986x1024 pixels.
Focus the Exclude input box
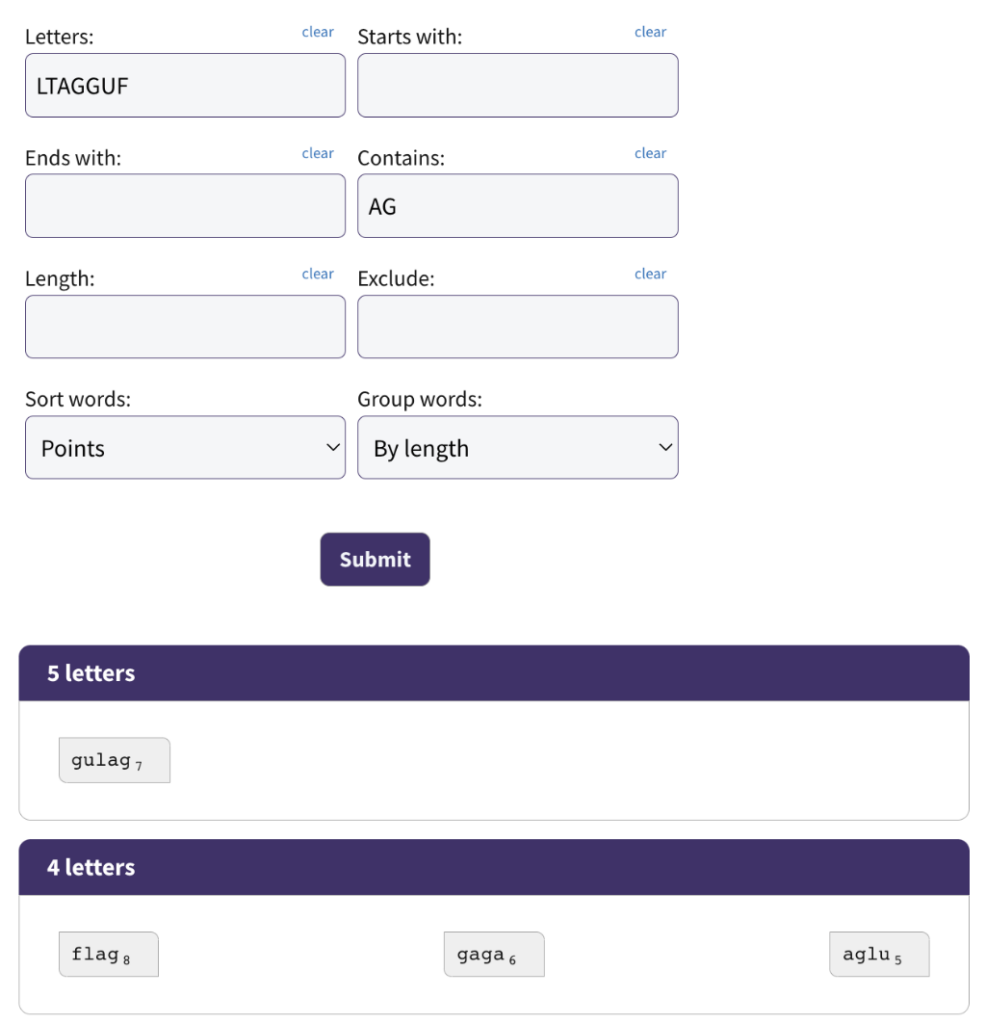click(x=518, y=327)
